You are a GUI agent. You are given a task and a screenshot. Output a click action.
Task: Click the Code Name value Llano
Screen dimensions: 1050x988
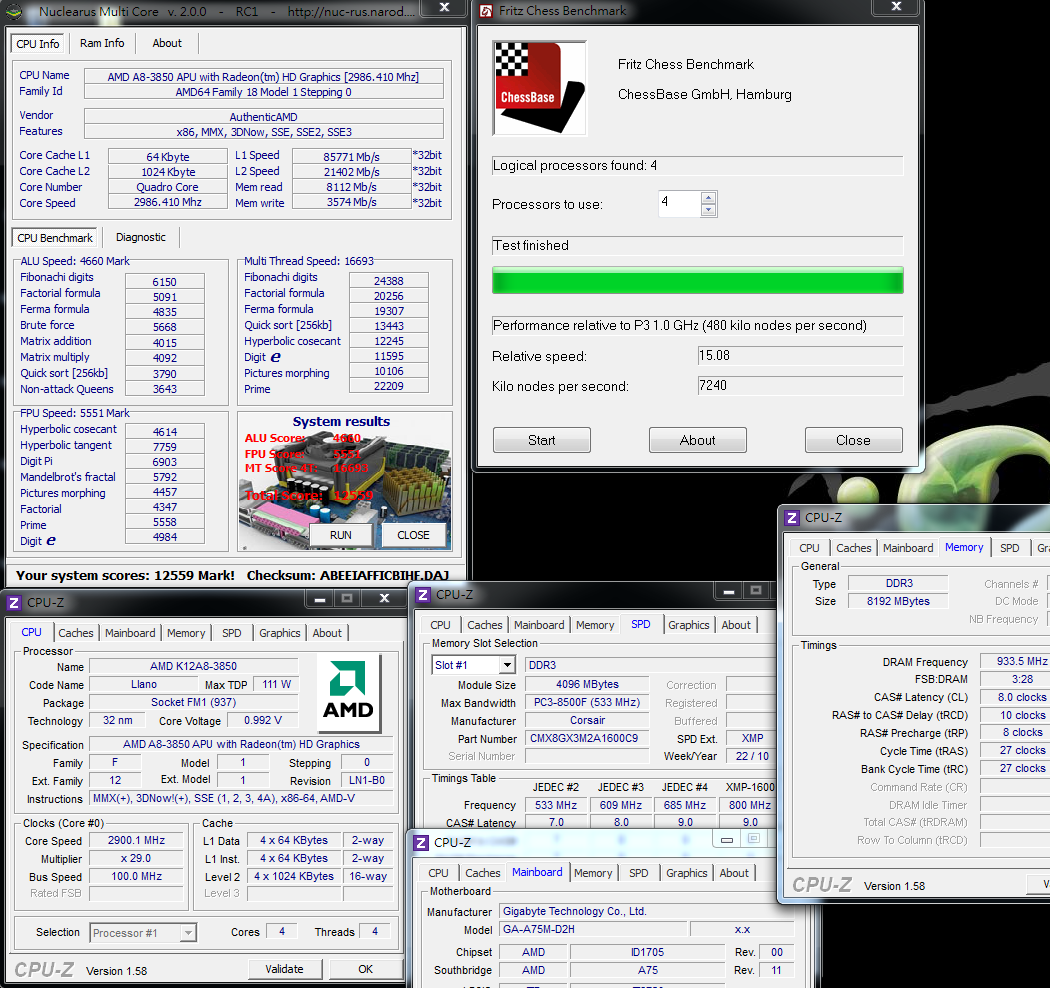tap(144, 684)
